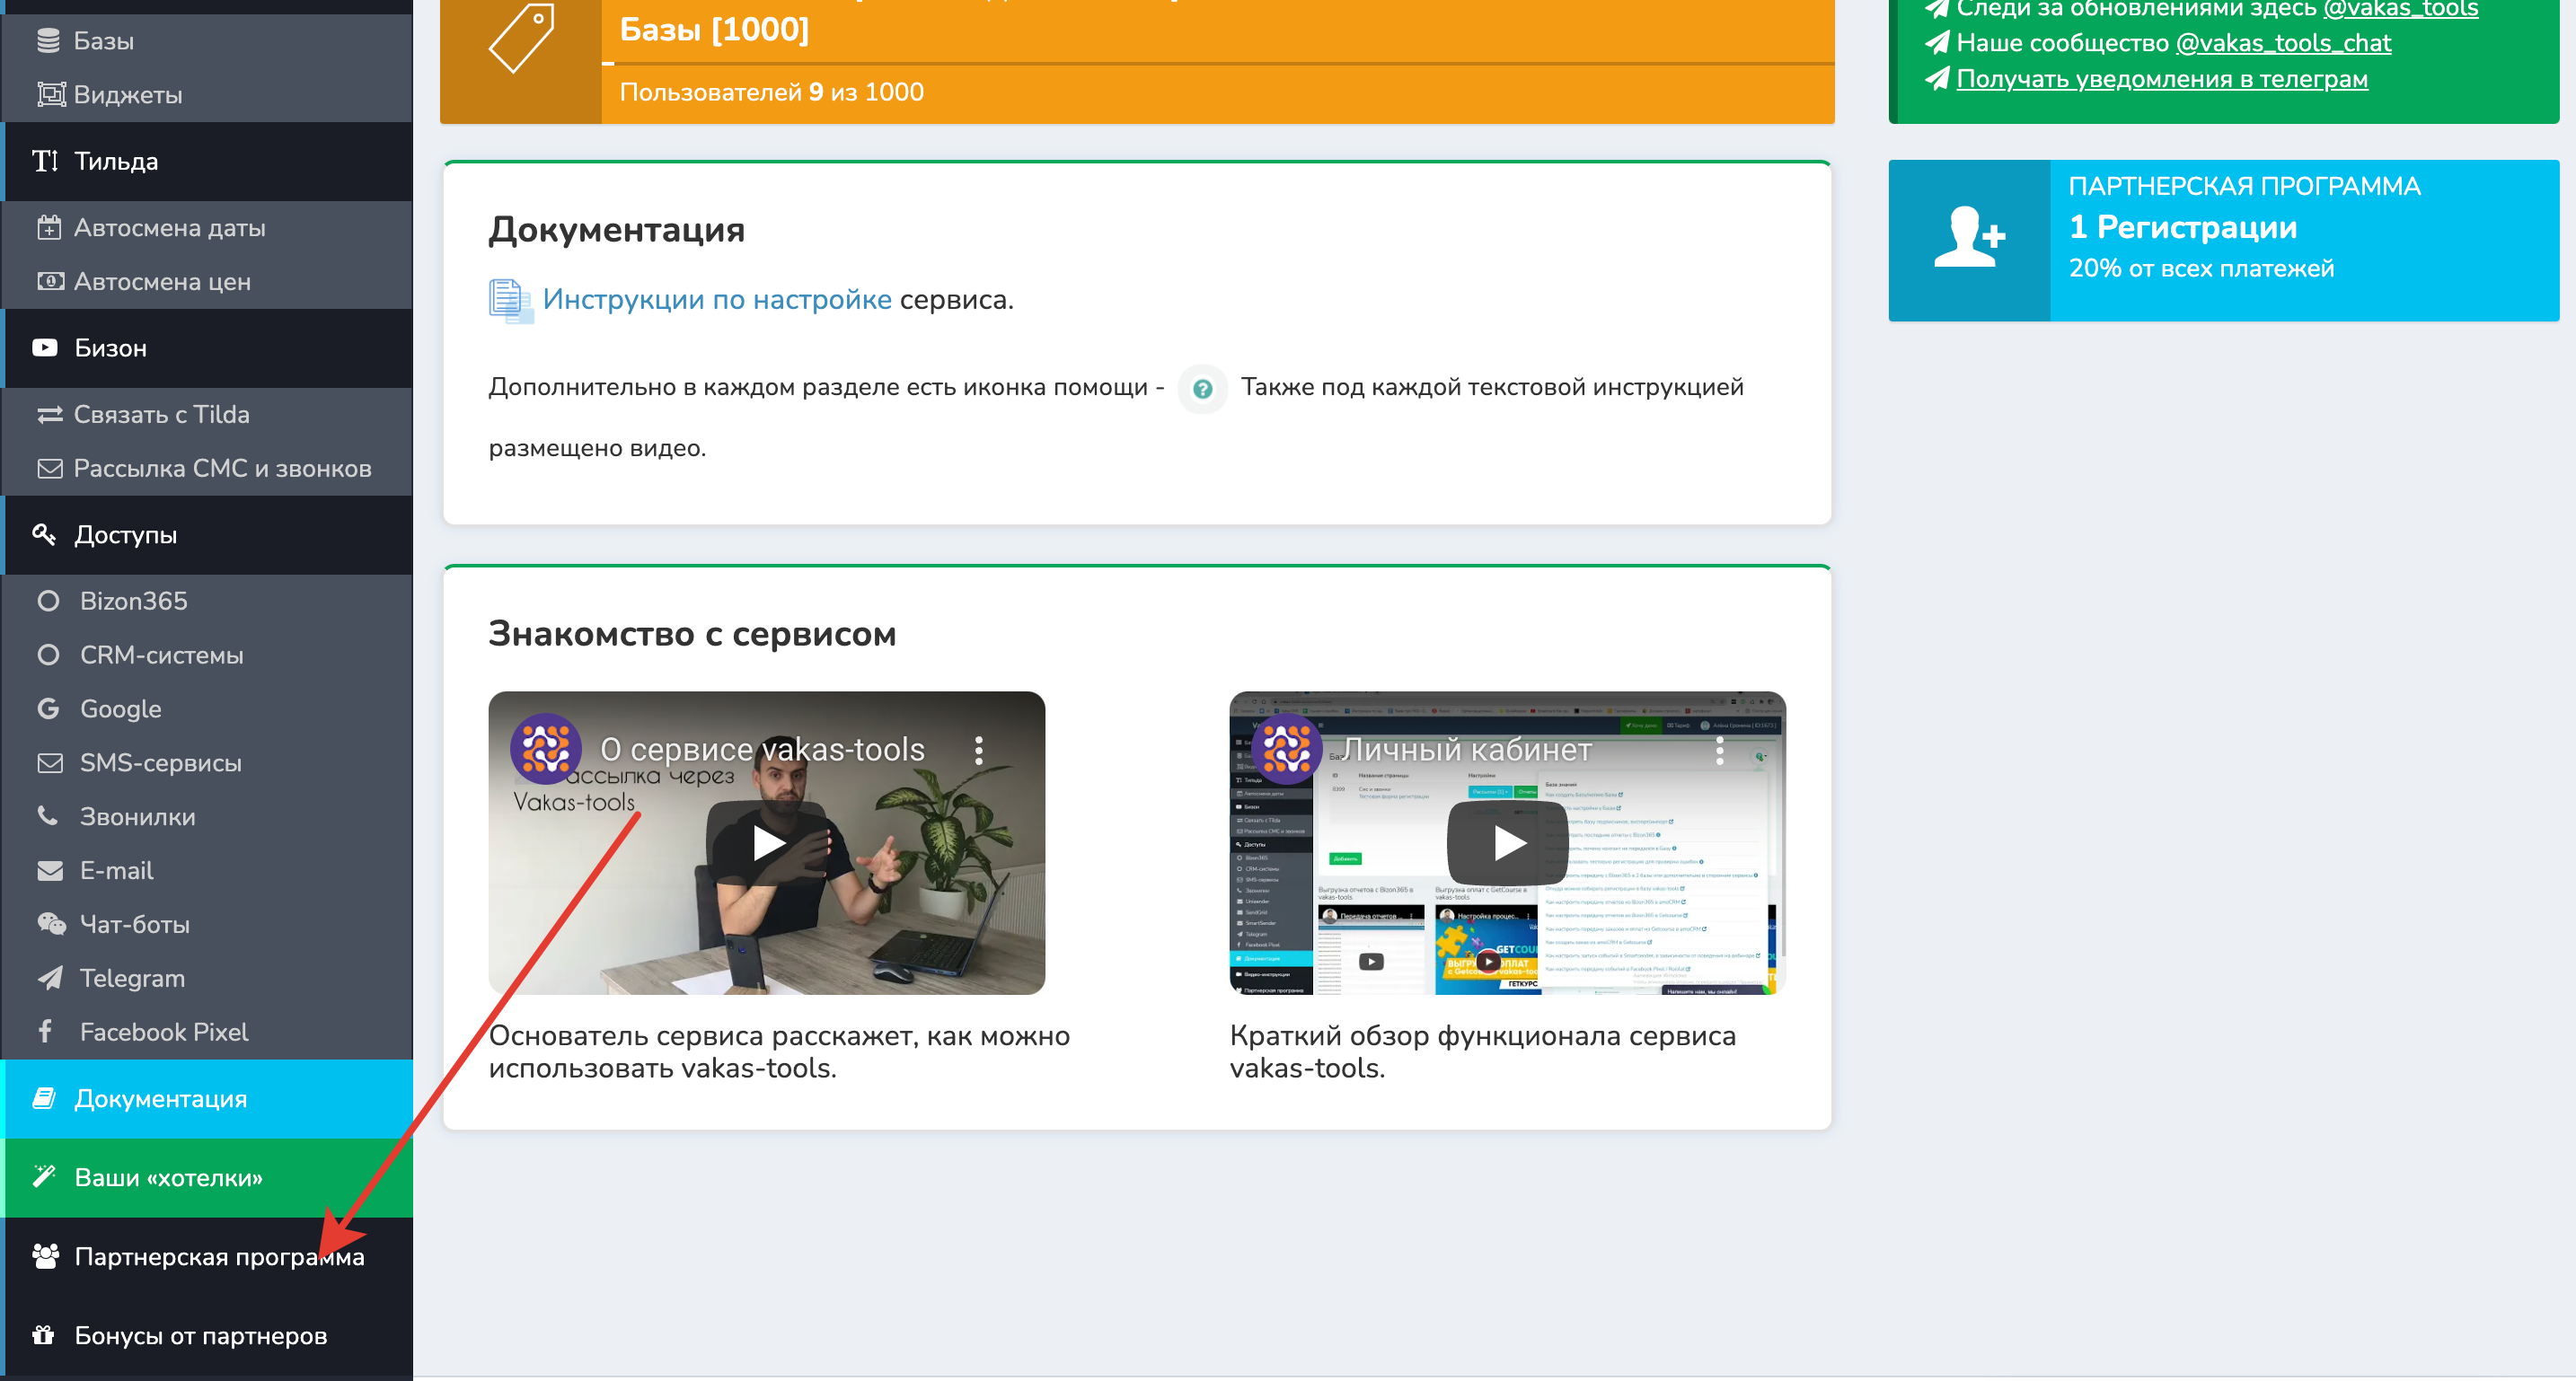Click the Bizon video icon in sidebar
The width and height of the screenshot is (2576, 1381).
coord(45,348)
